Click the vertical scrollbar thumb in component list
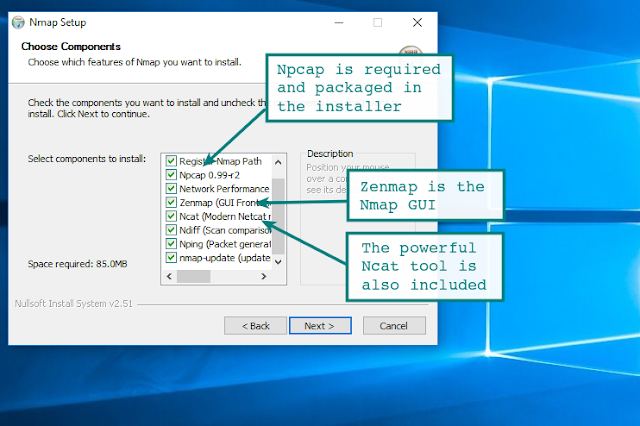 [278, 216]
